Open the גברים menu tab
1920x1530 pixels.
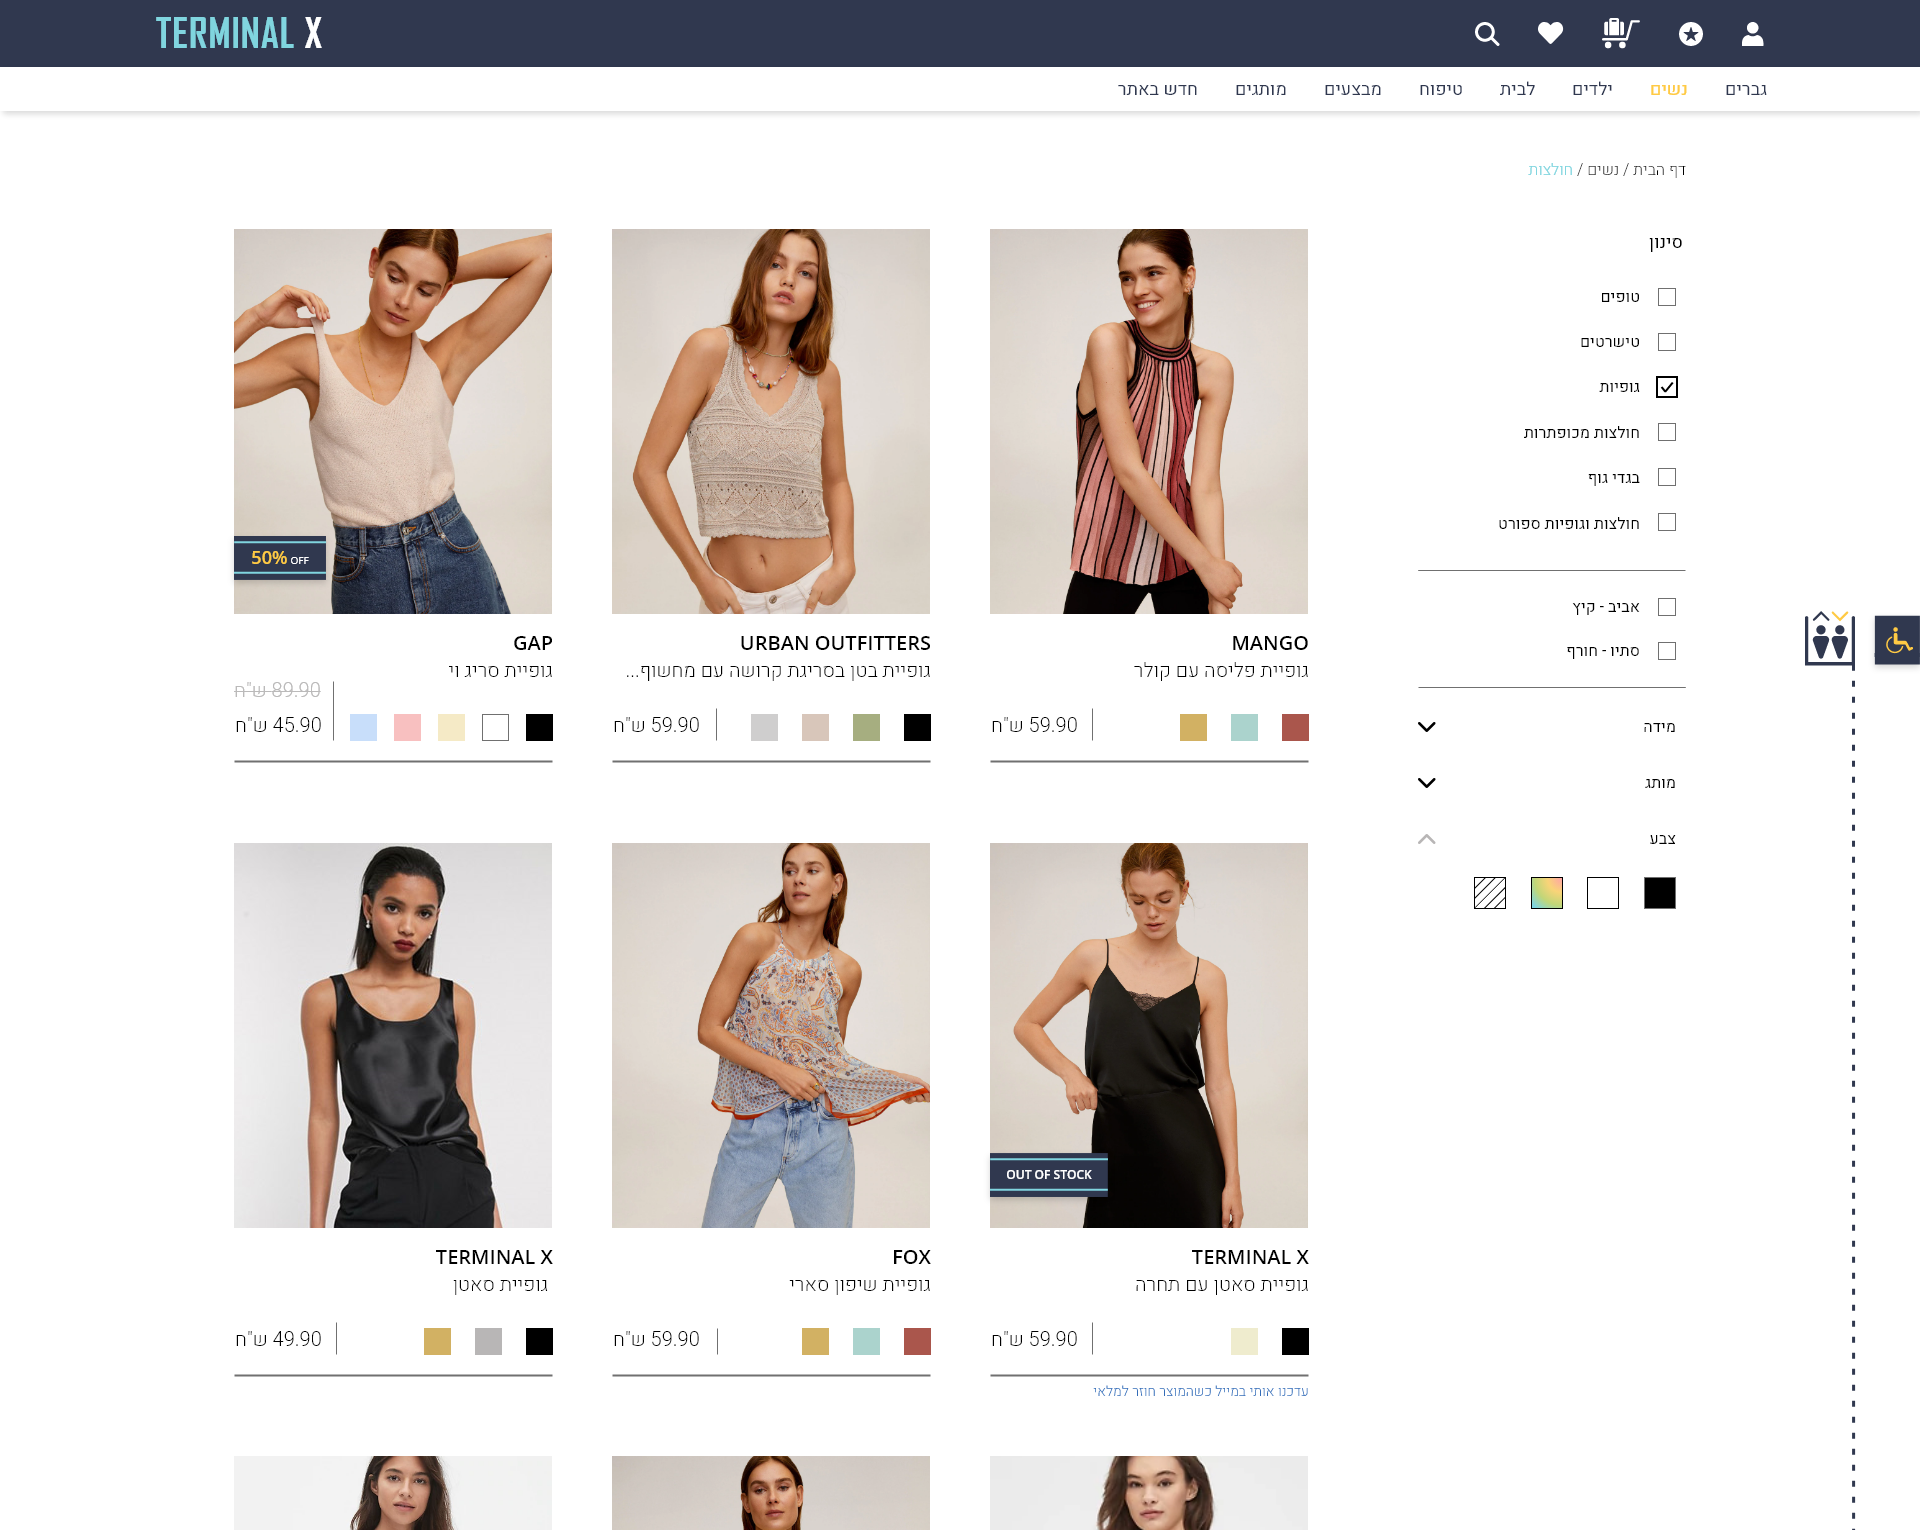click(x=1746, y=89)
